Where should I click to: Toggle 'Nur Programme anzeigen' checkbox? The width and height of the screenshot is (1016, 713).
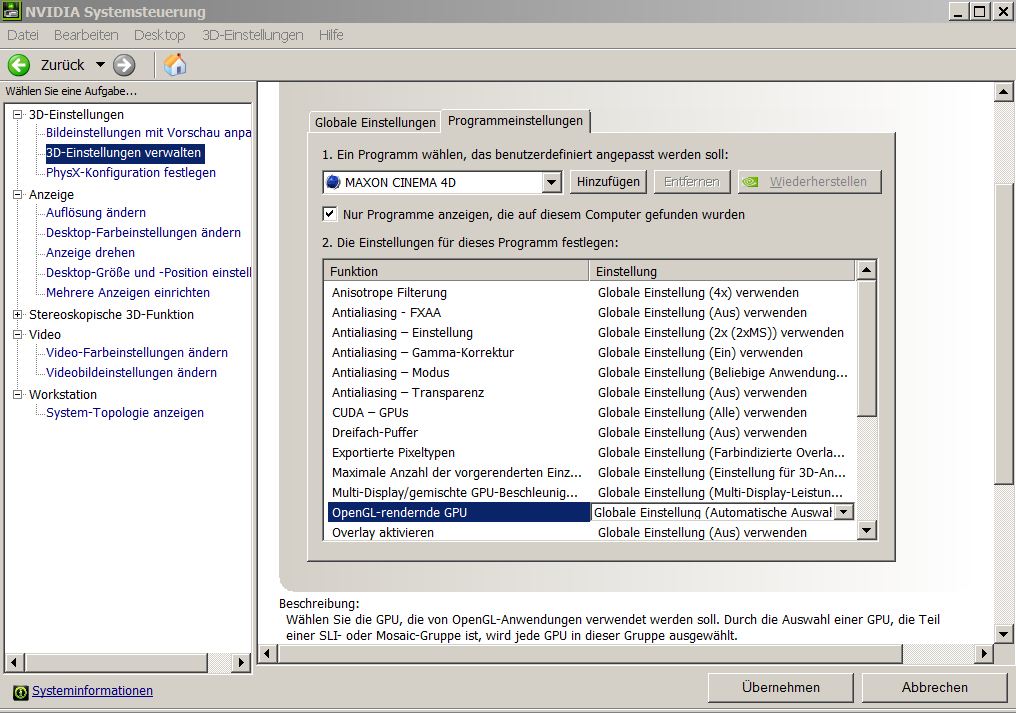pyautogui.click(x=330, y=214)
